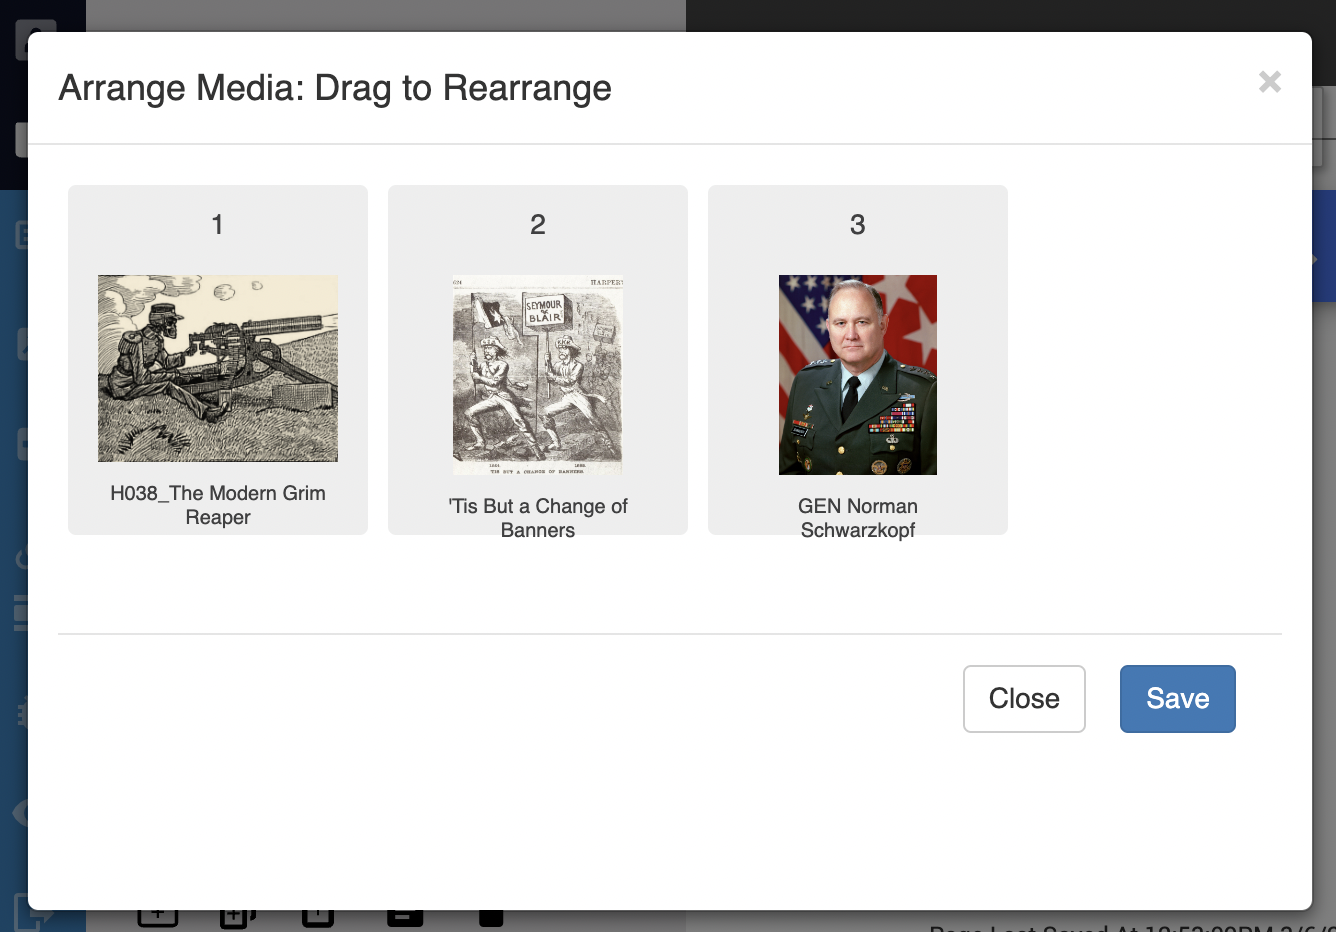Screen dimensions: 1336x932
Task: Select The Modern Grim Reaper thumbnail
Action: tap(218, 368)
